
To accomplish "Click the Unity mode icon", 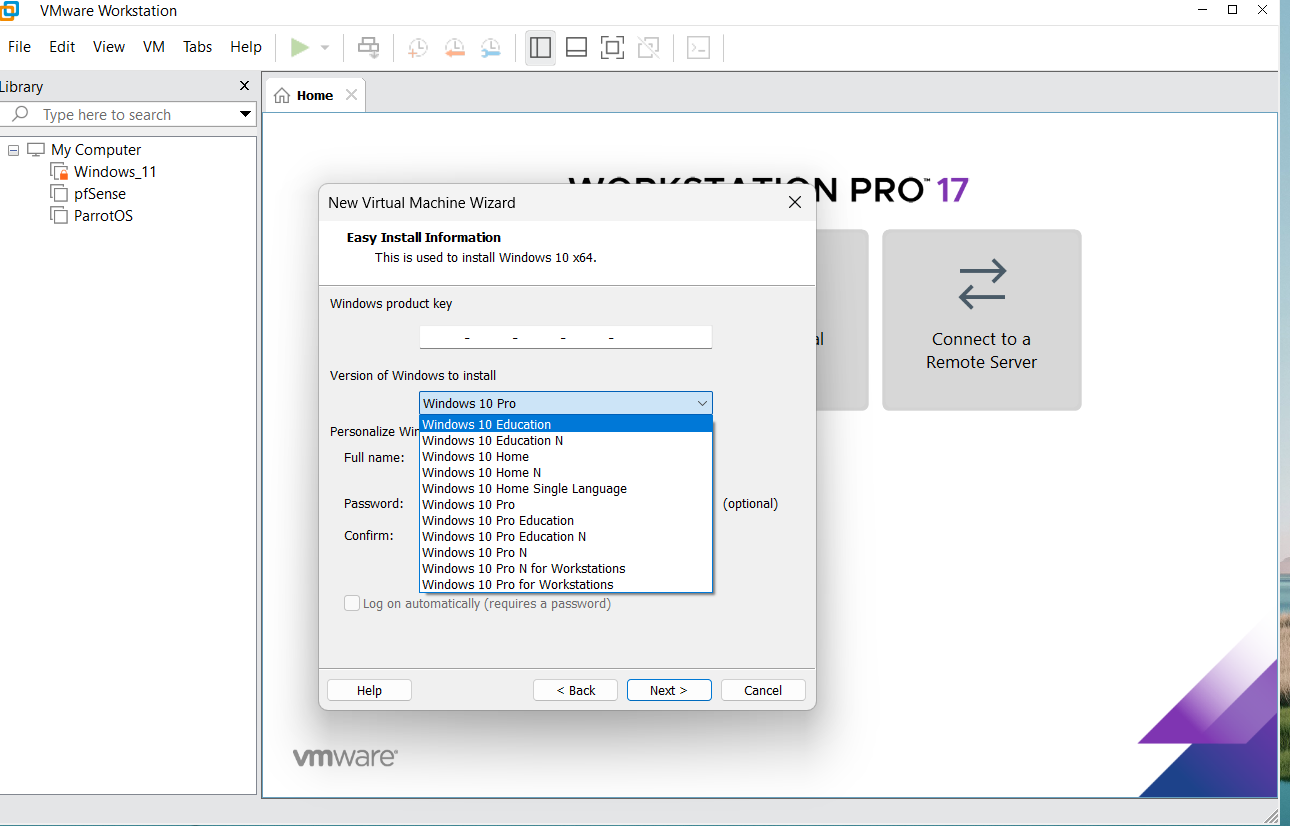I will pyautogui.click(x=648, y=47).
